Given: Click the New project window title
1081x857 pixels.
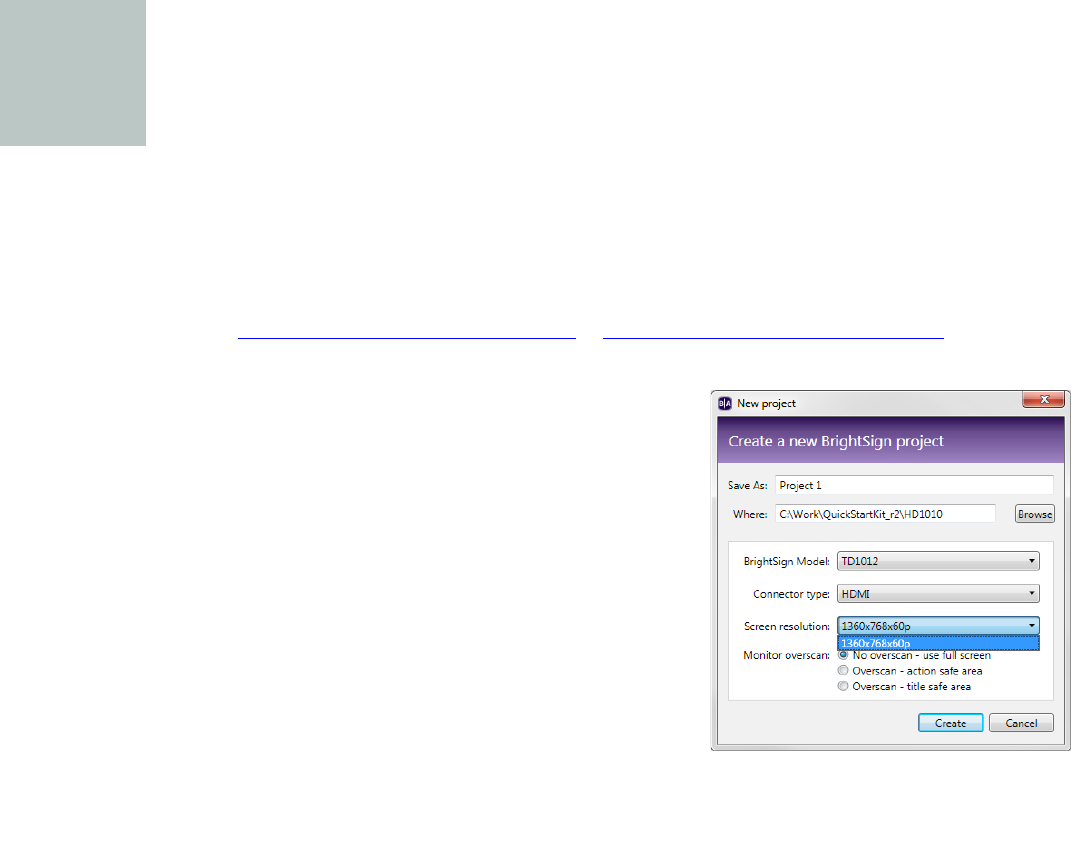Looking at the screenshot, I should [x=767, y=403].
